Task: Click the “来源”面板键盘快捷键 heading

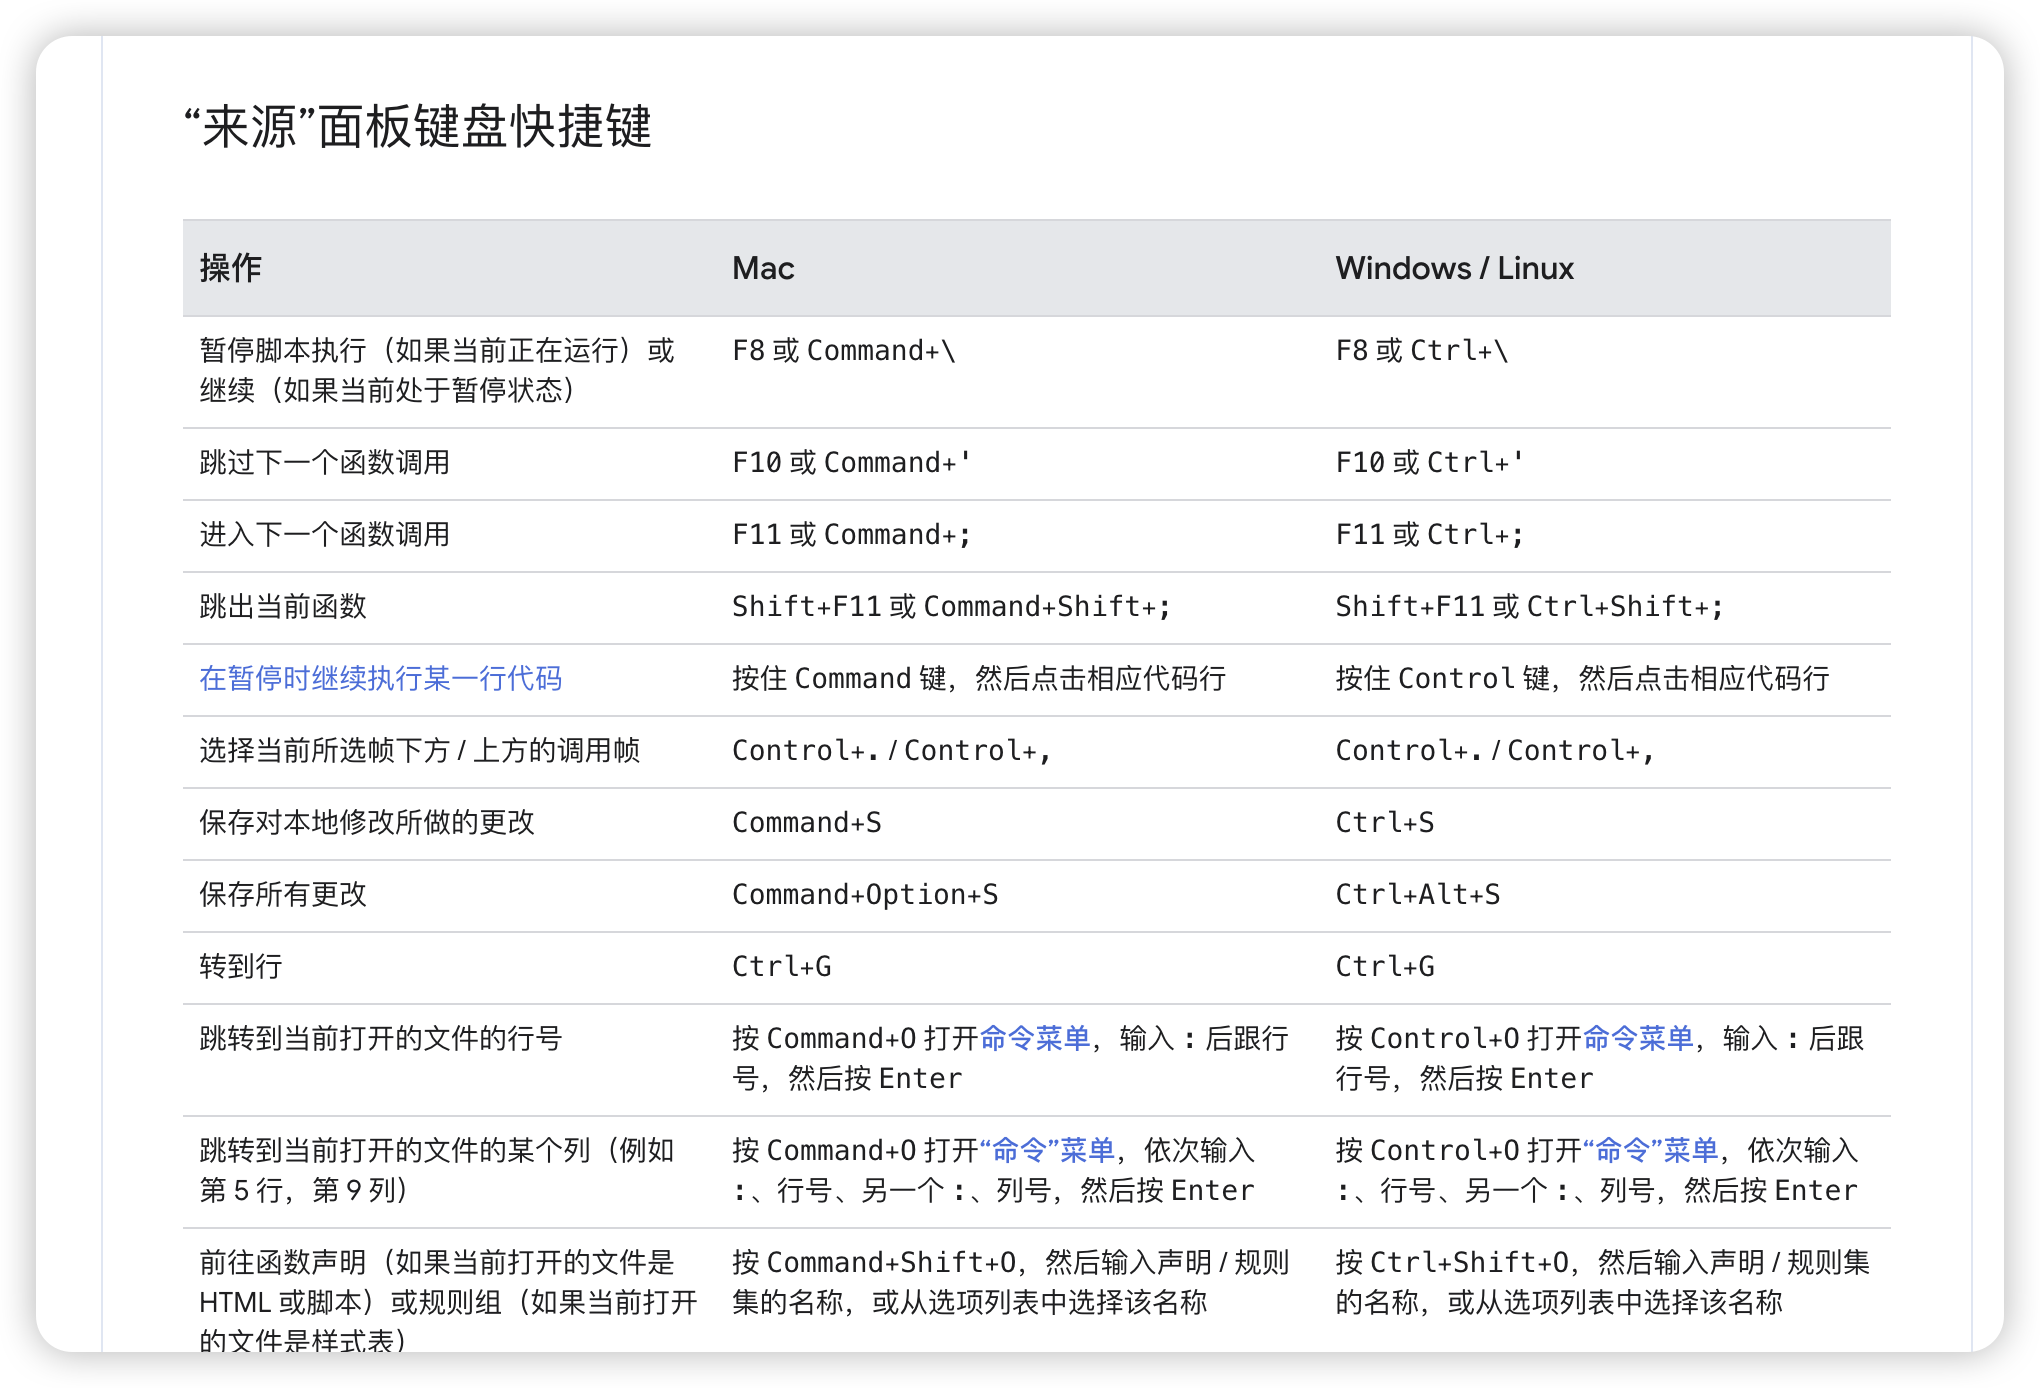Action: point(417,128)
